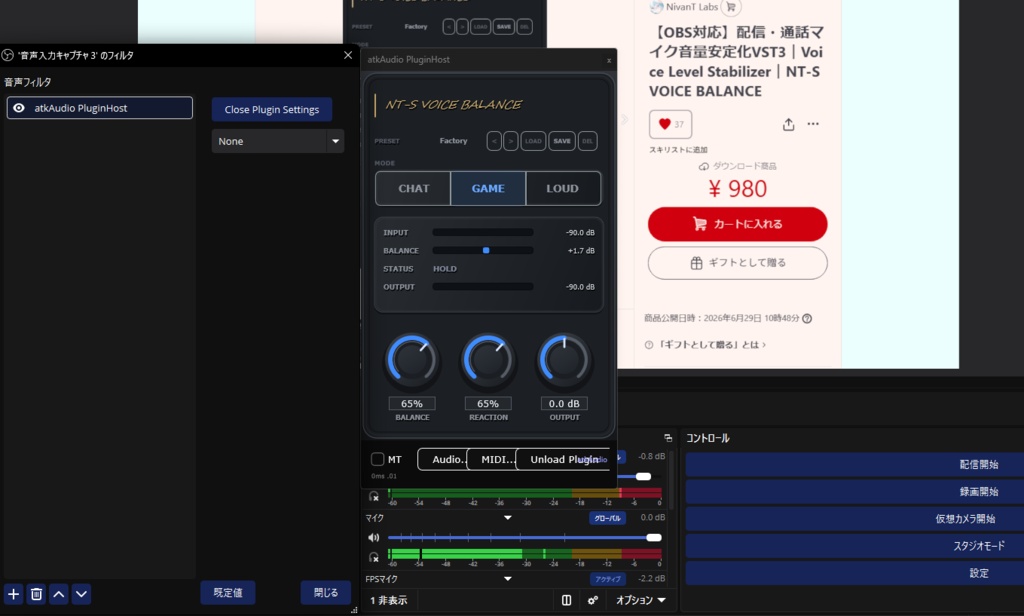Screen dimensions: 1024x616
Task: Open the NivanT Labs shop link
Action: [x=692, y=7]
